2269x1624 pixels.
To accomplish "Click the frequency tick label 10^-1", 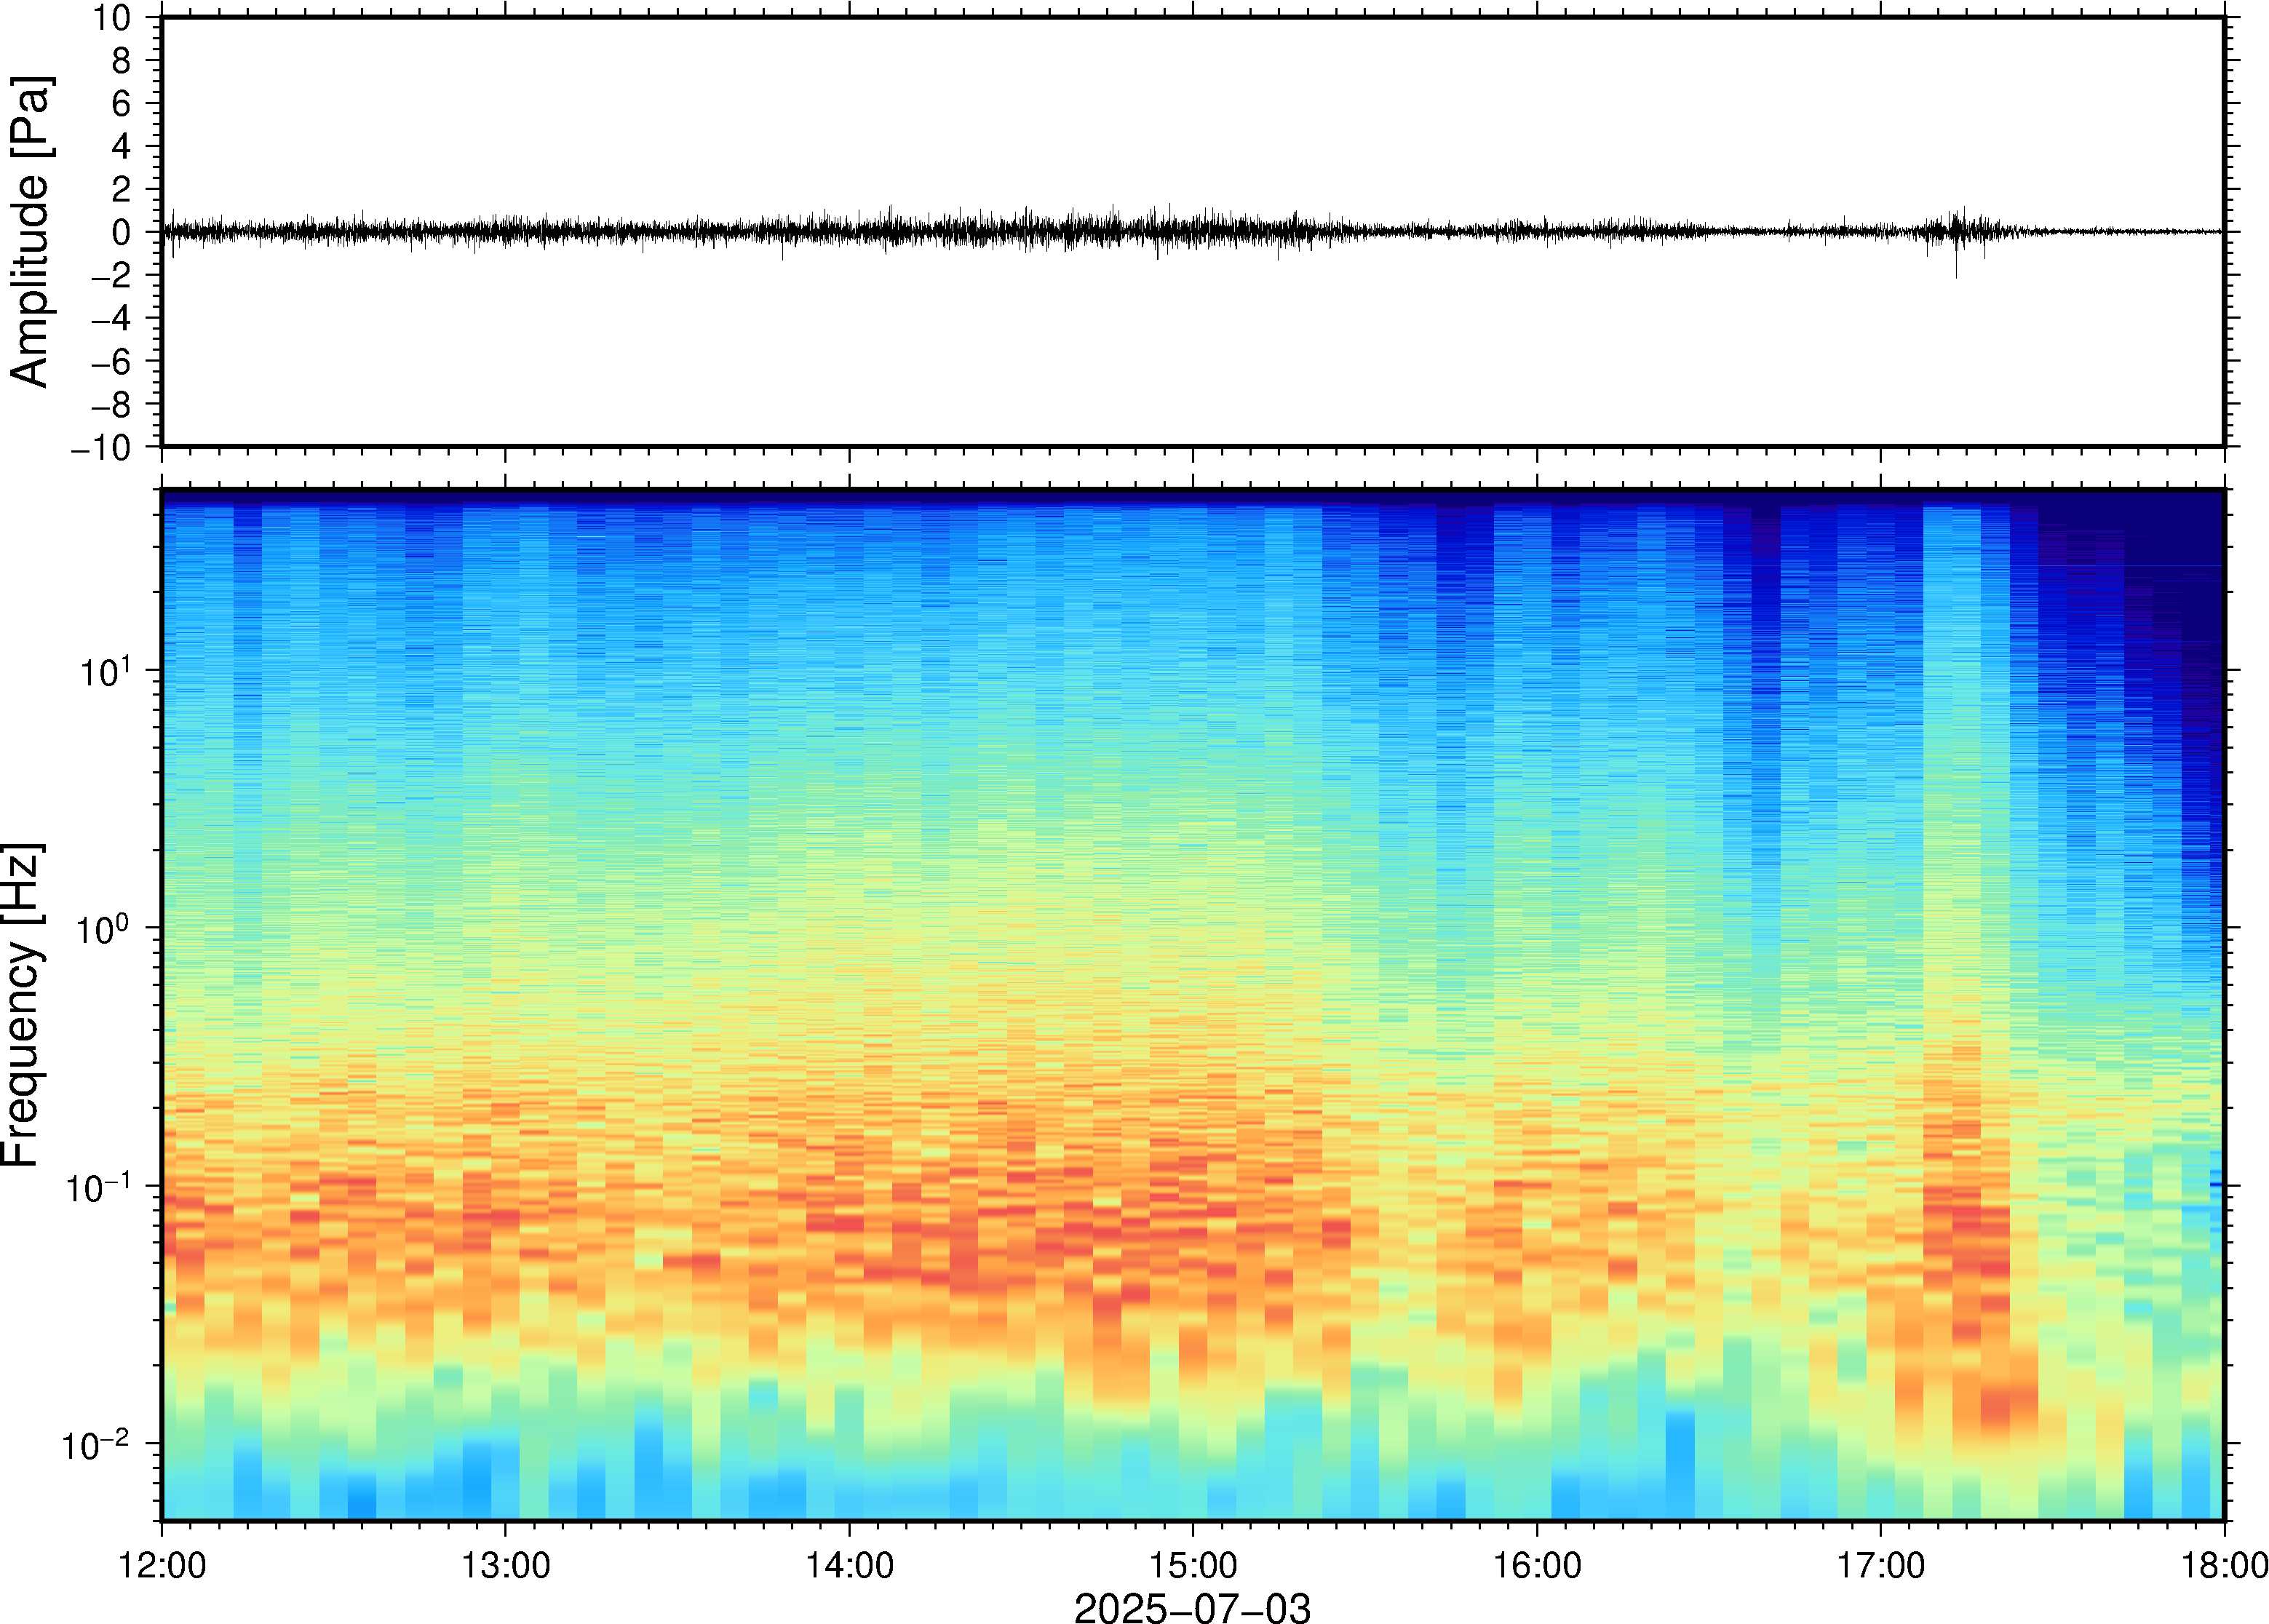I will (x=98, y=1186).
